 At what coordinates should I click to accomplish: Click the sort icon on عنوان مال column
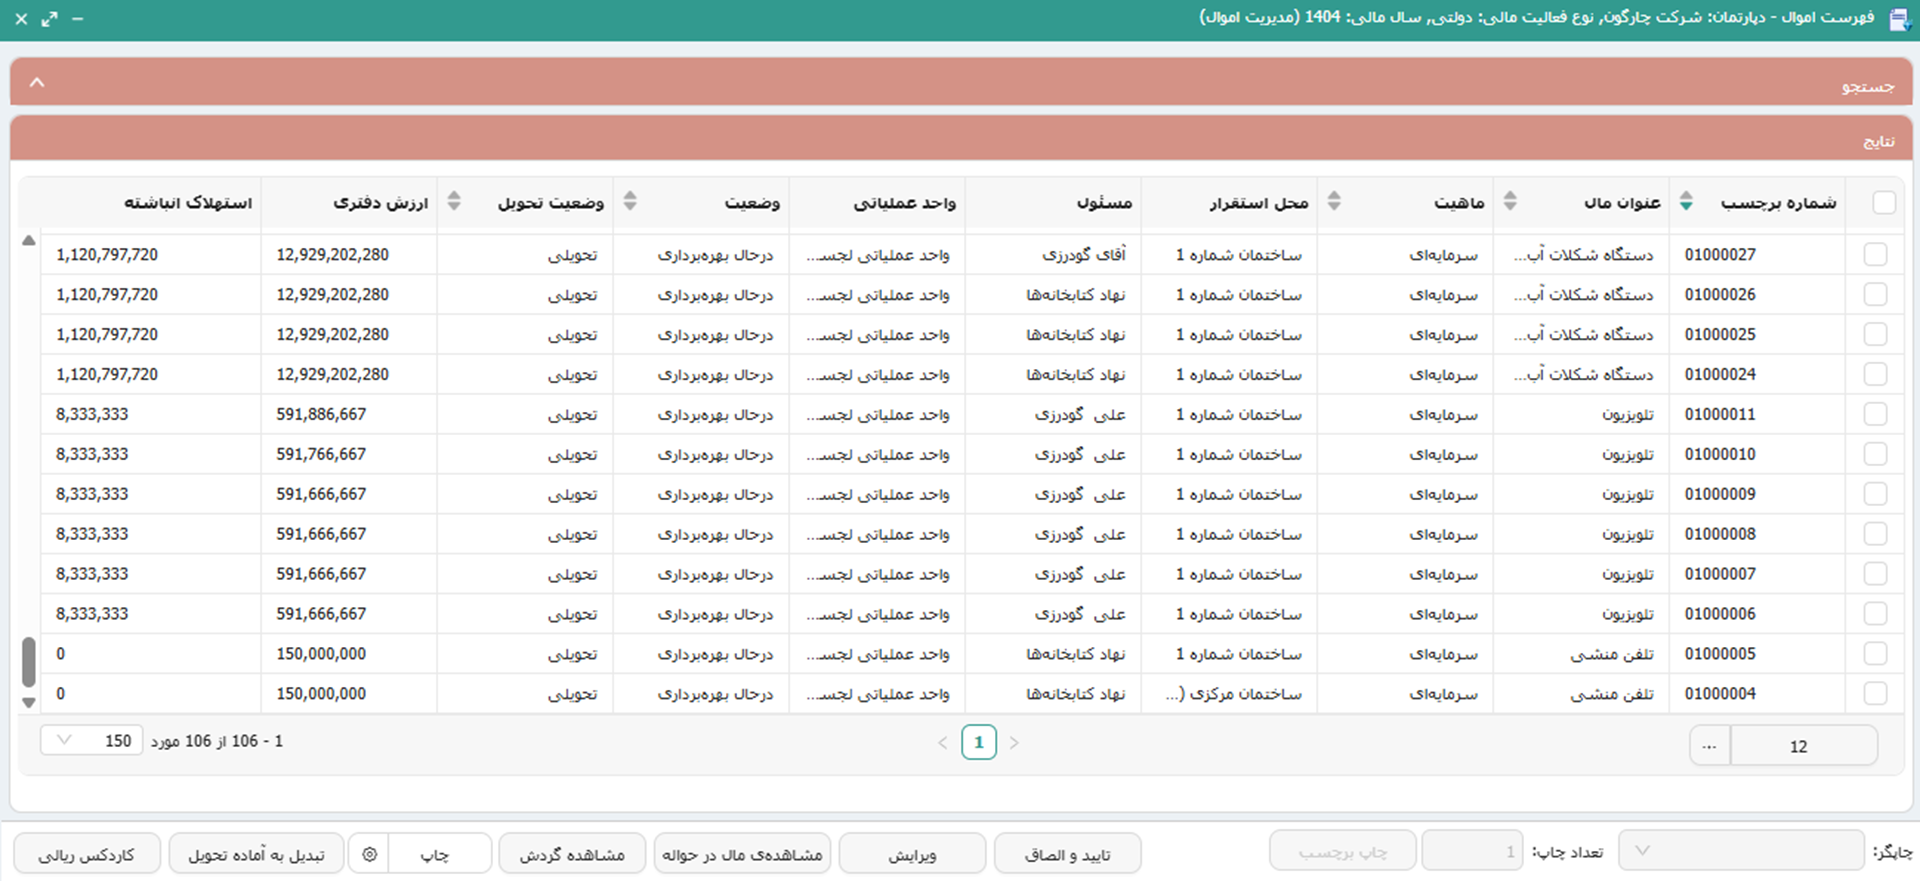point(1686,201)
